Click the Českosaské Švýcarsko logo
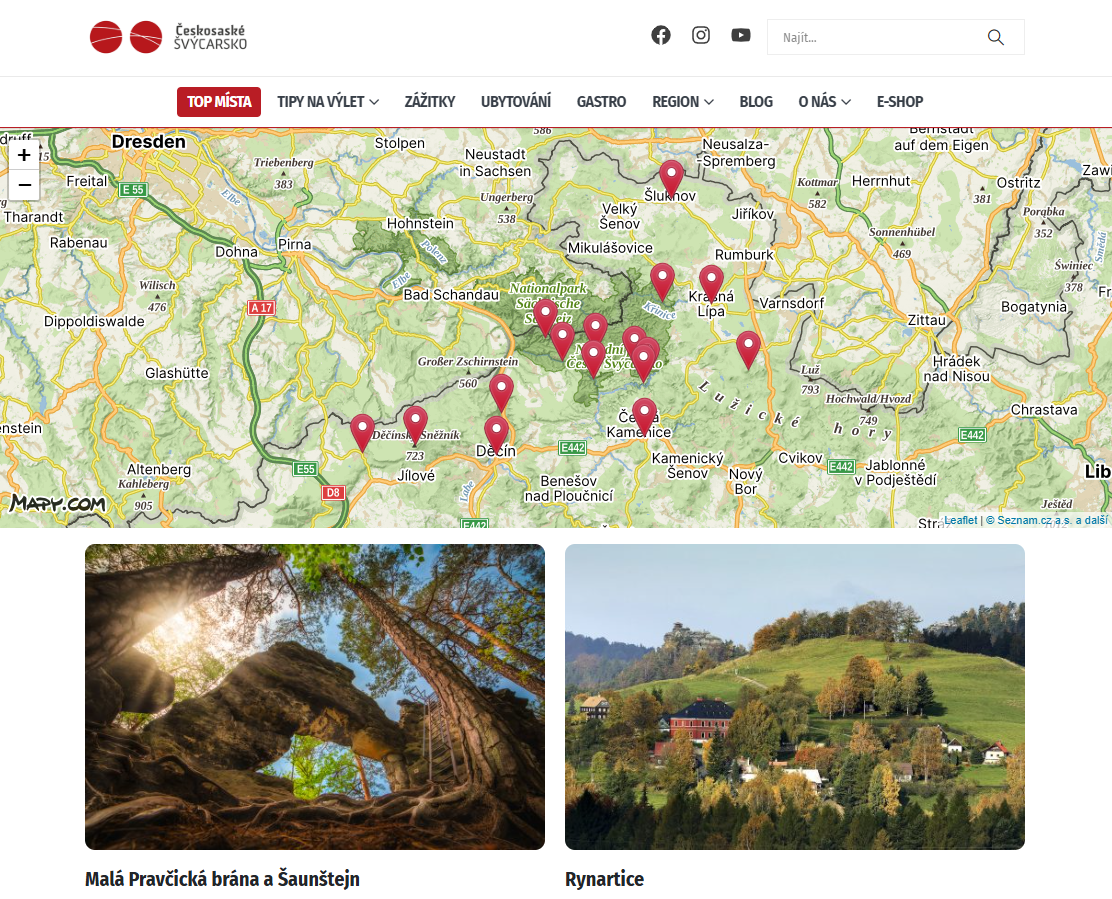Viewport: 1112px width, 899px height. click(x=168, y=37)
